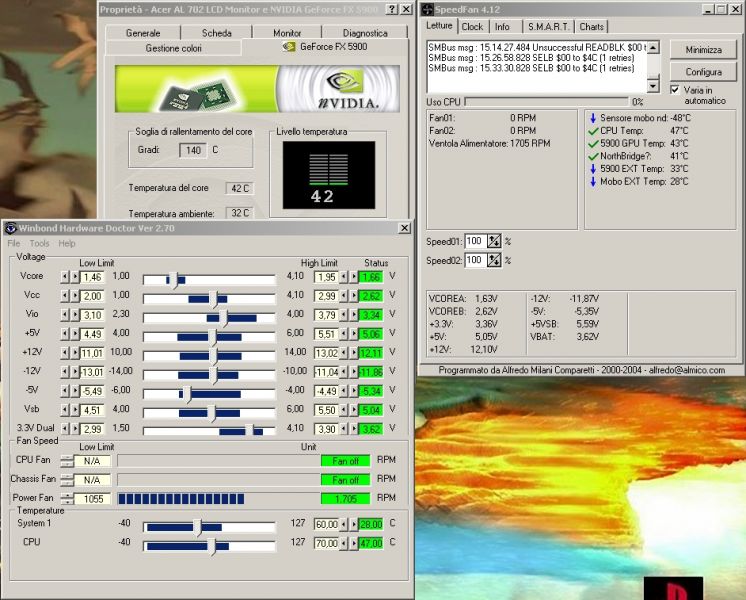The height and width of the screenshot is (600, 746).
Task: Click the help question-mark button in Proprietà window
Action: (392, 9)
